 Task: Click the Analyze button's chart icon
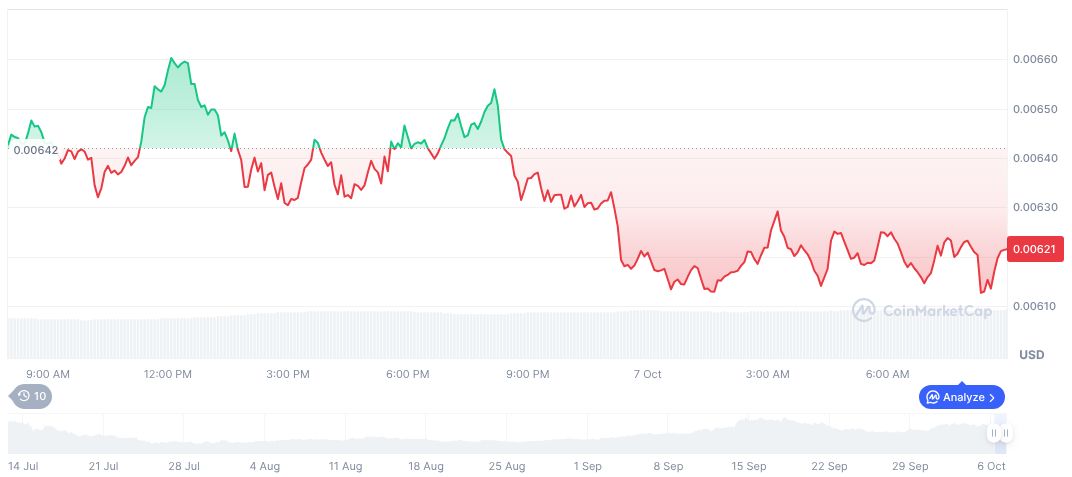[x=933, y=397]
